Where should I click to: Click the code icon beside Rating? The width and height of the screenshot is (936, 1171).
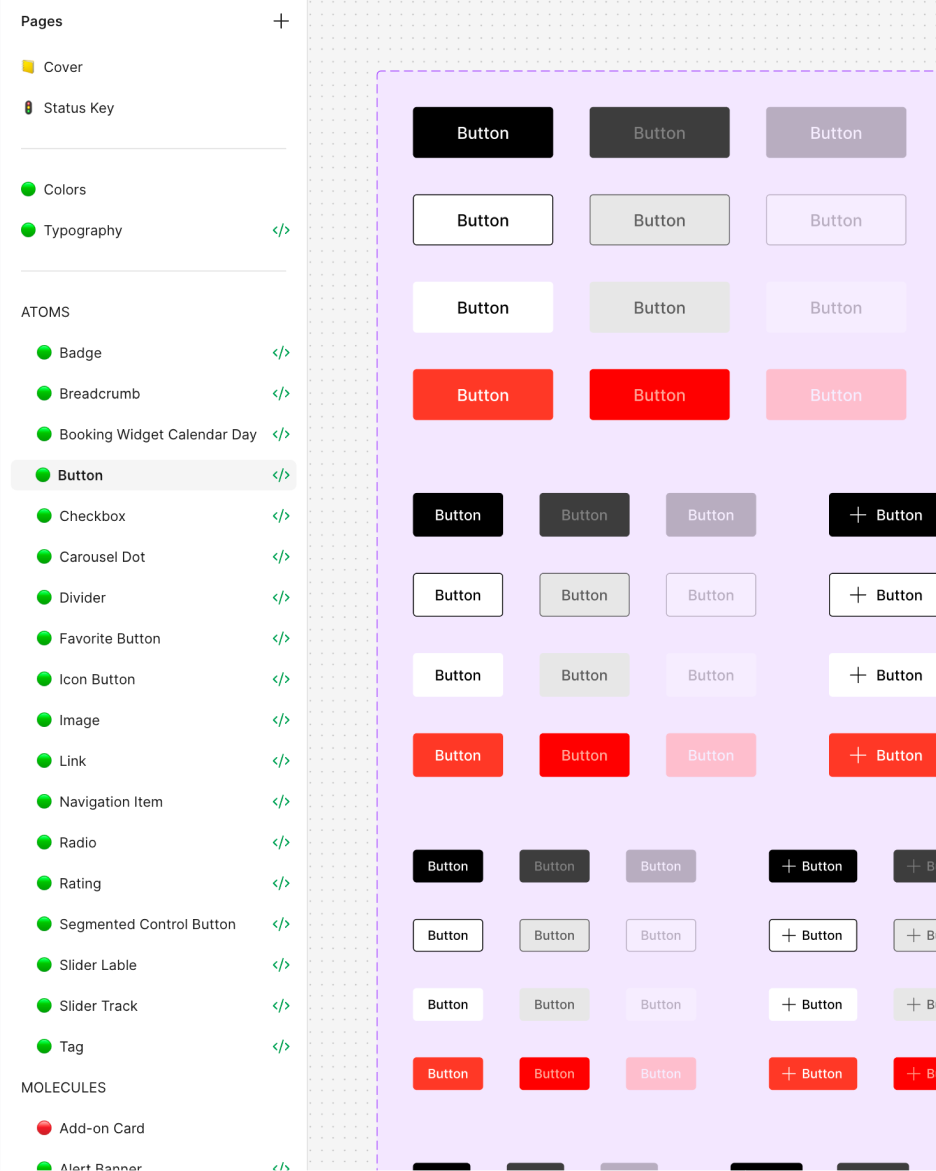tap(281, 883)
